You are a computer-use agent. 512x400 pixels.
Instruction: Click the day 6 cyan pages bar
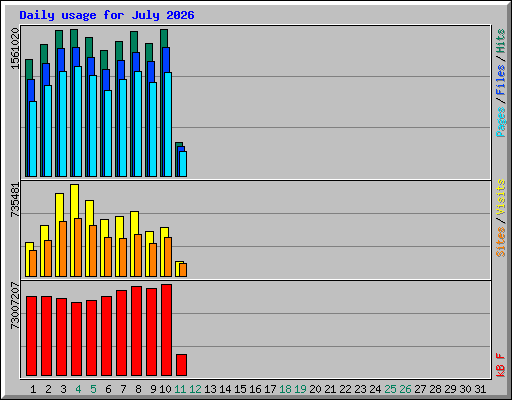(x=108, y=133)
